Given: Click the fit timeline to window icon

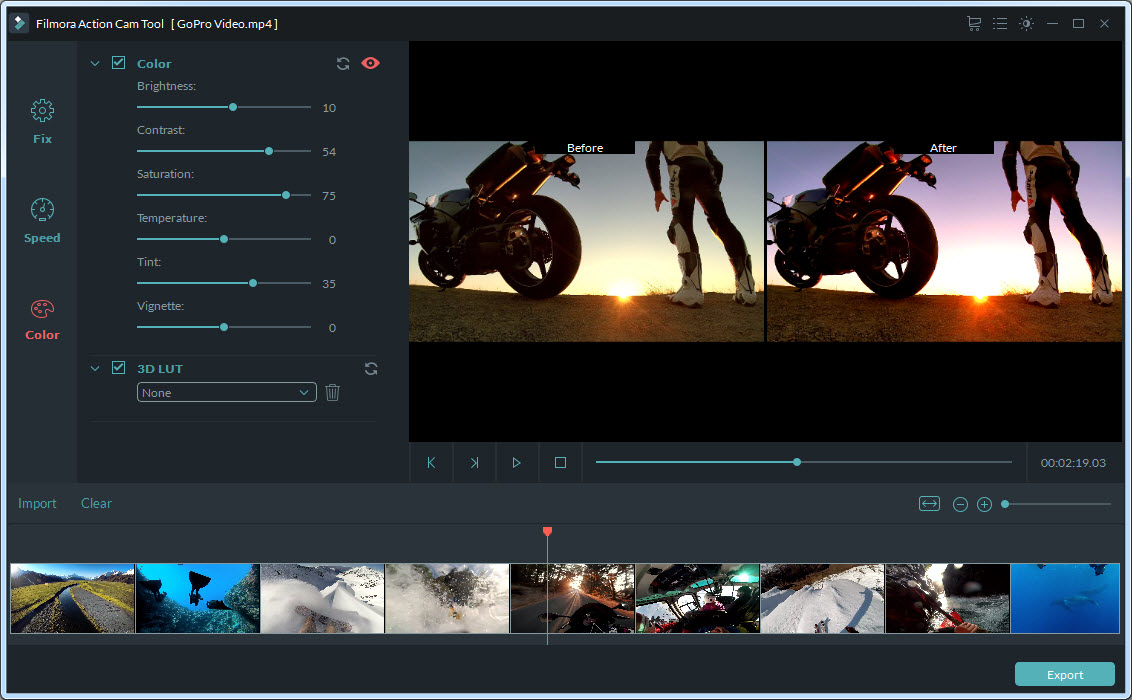Looking at the screenshot, I should click(x=929, y=504).
